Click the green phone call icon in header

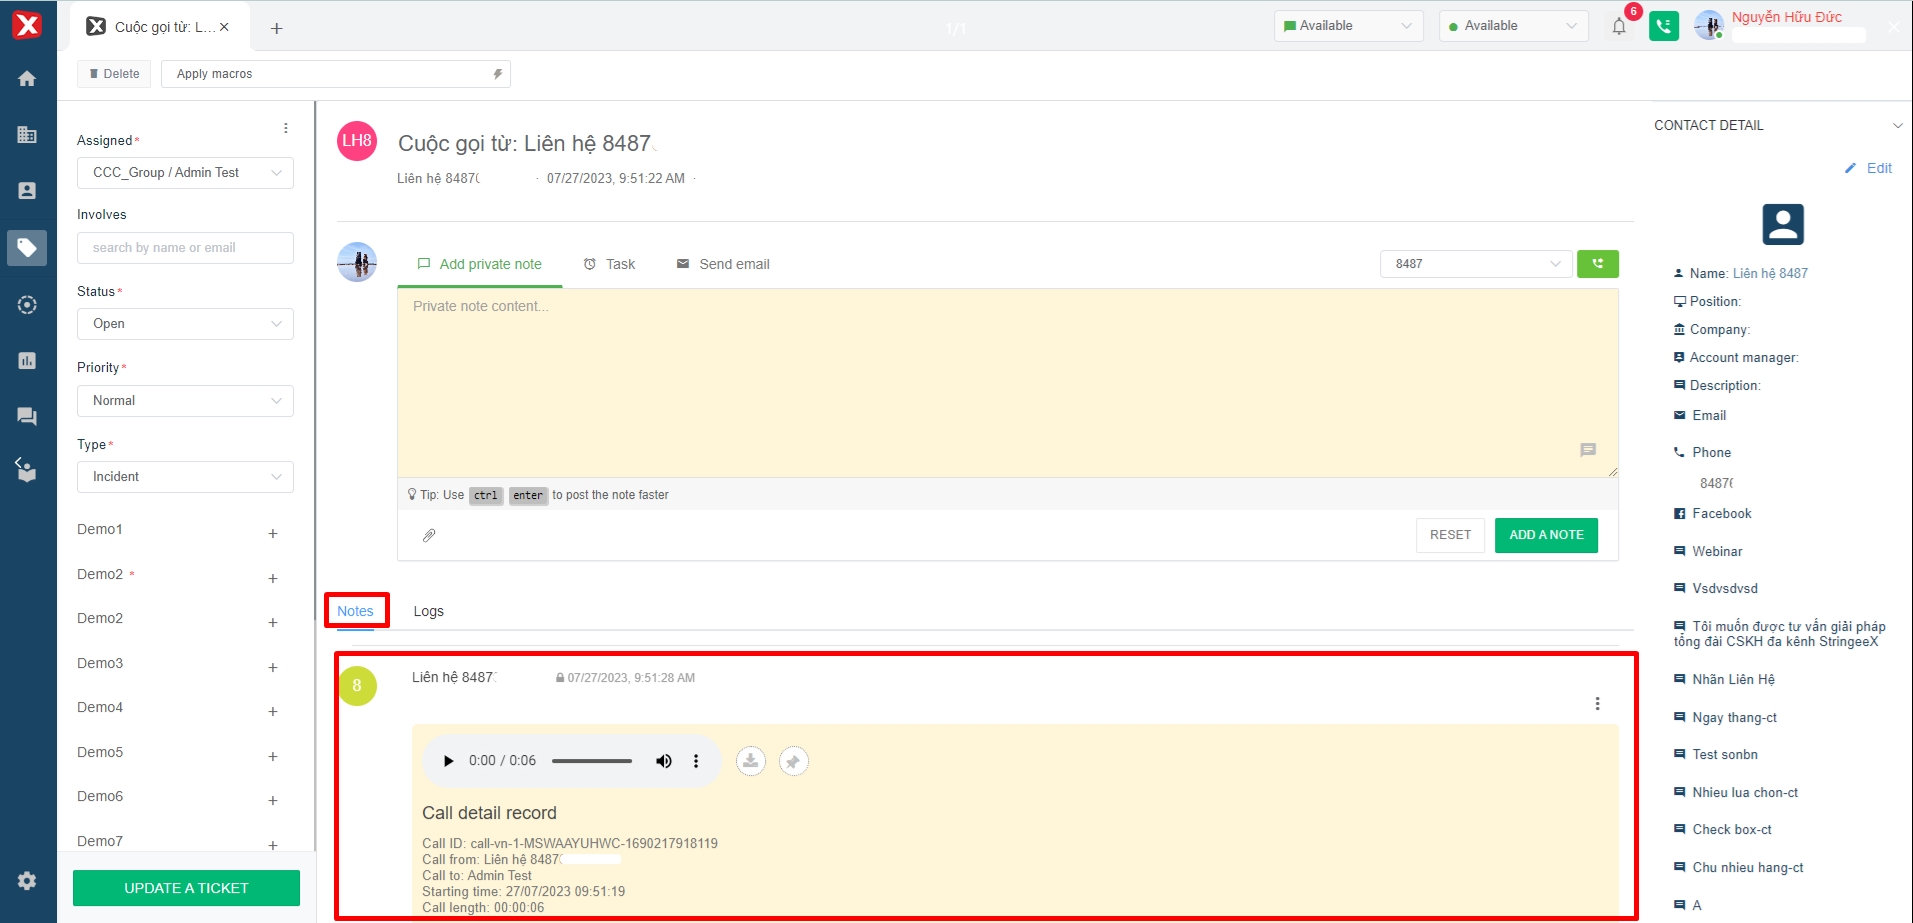1663,27
